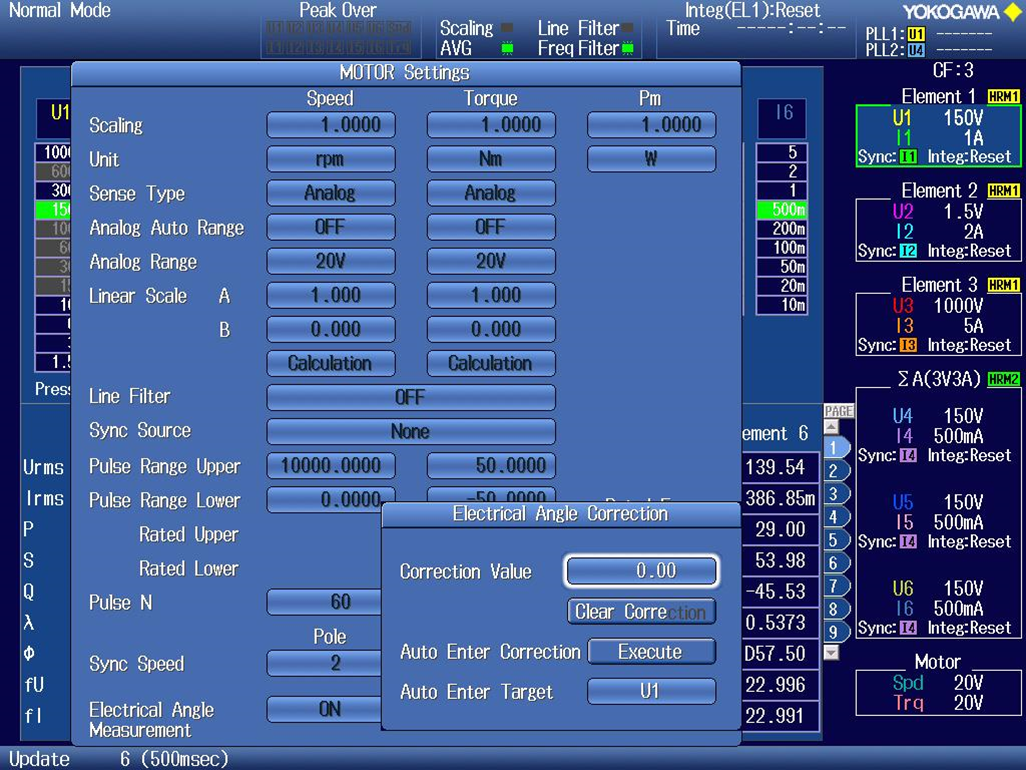1026x770 pixels.
Task: Select the Pm unit W field
Action: [651, 159]
